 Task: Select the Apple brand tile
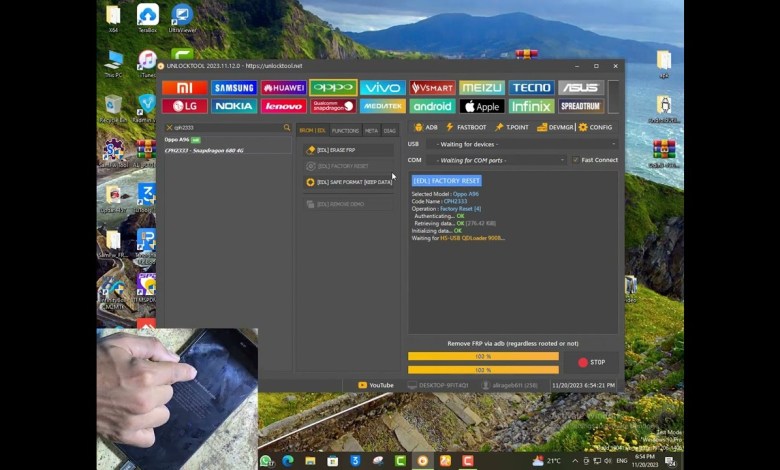(482, 106)
